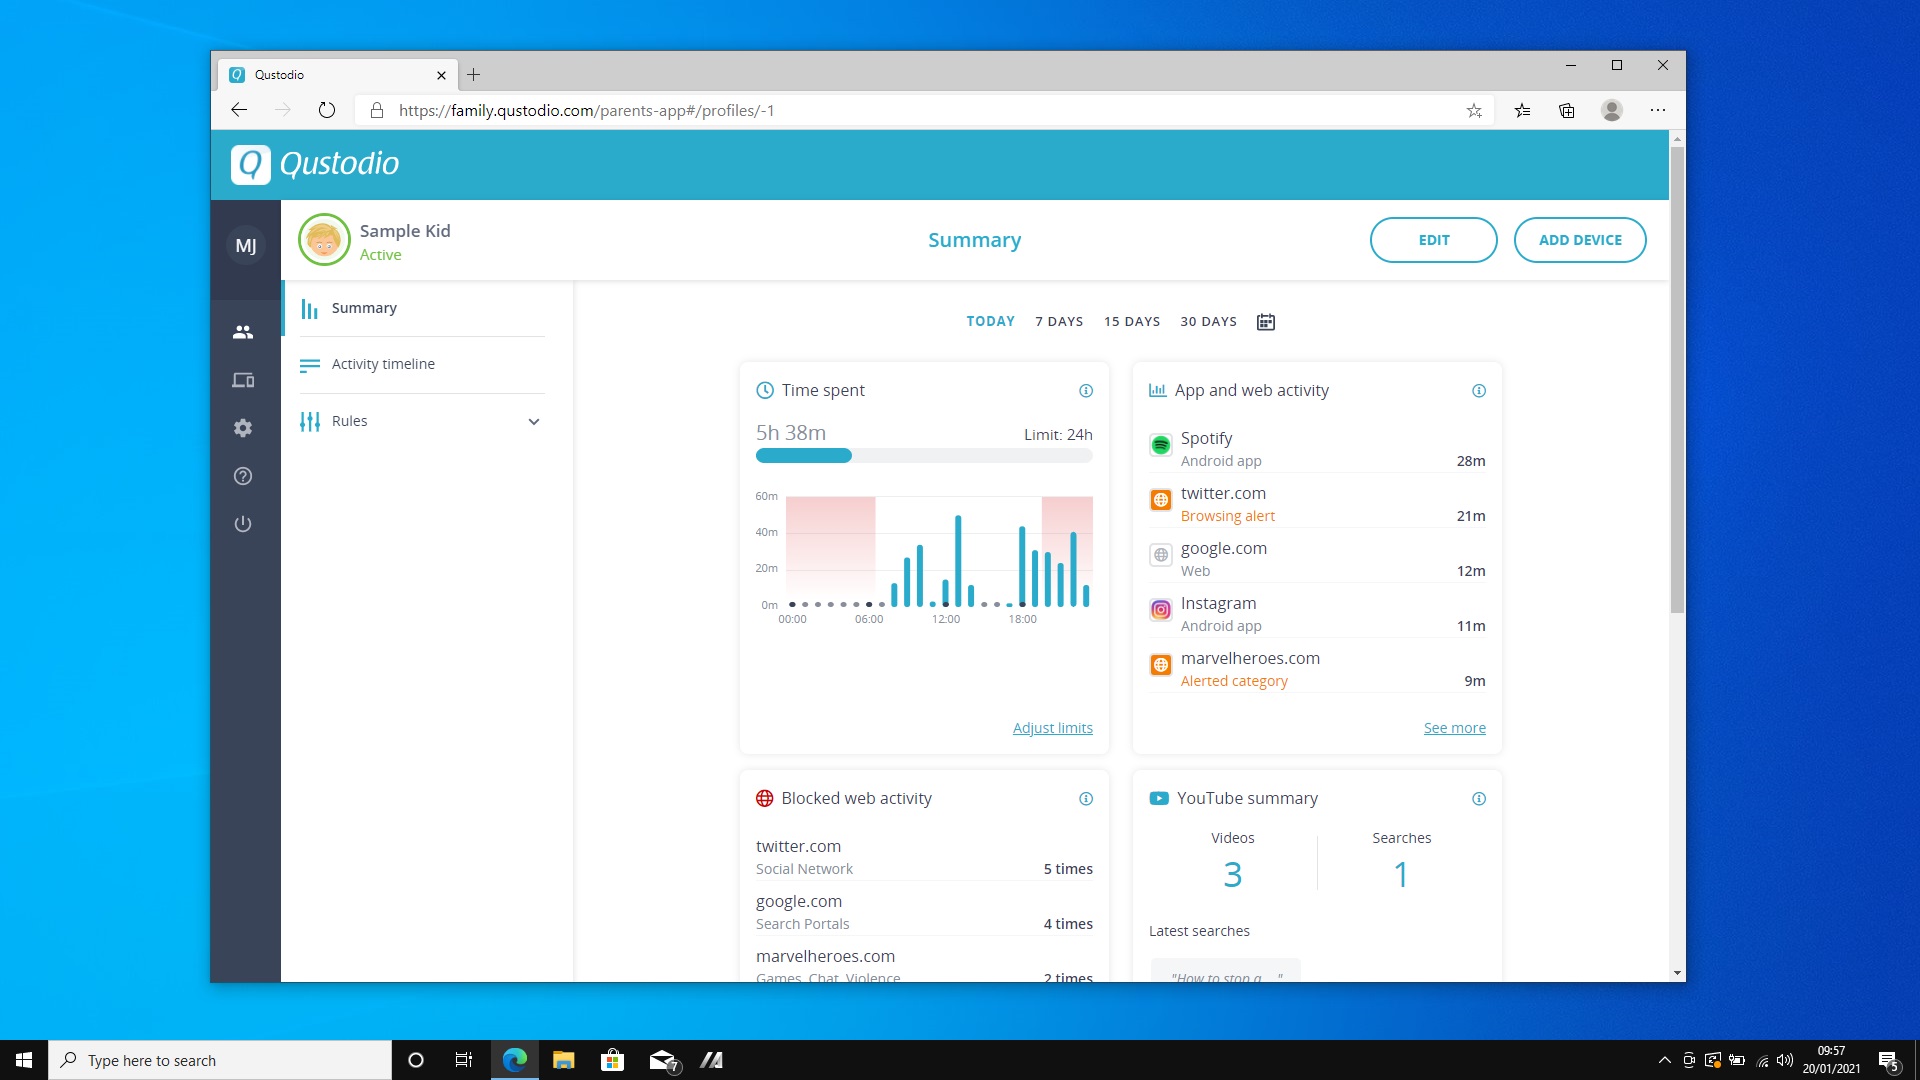
Task: Click the power/logout icon in sidebar
Action: click(x=244, y=524)
